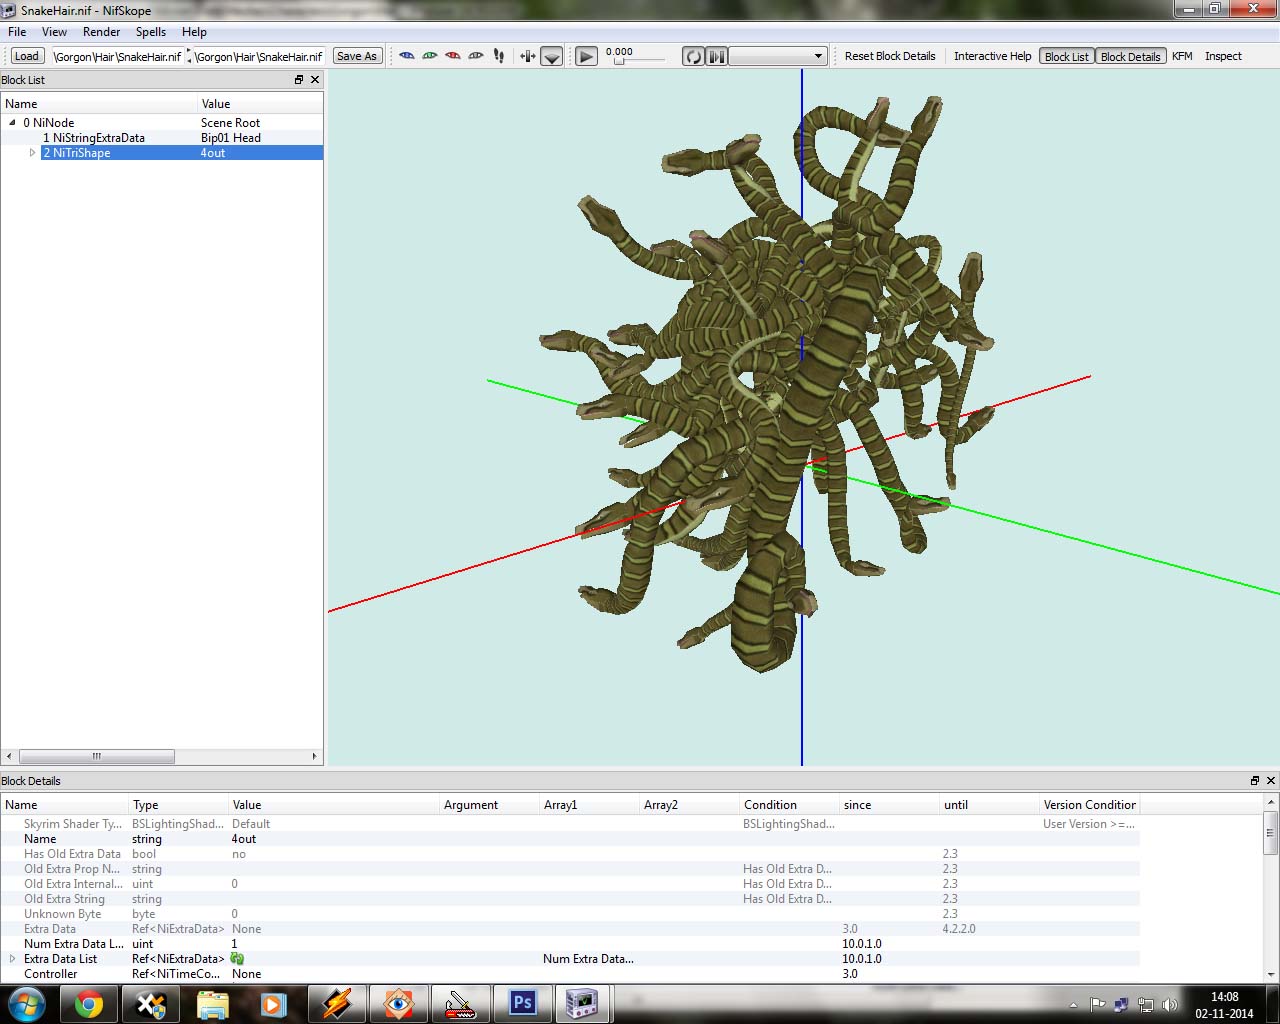The height and width of the screenshot is (1024, 1280).
Task: Click the green eye view icon
Action: point(430,56)
